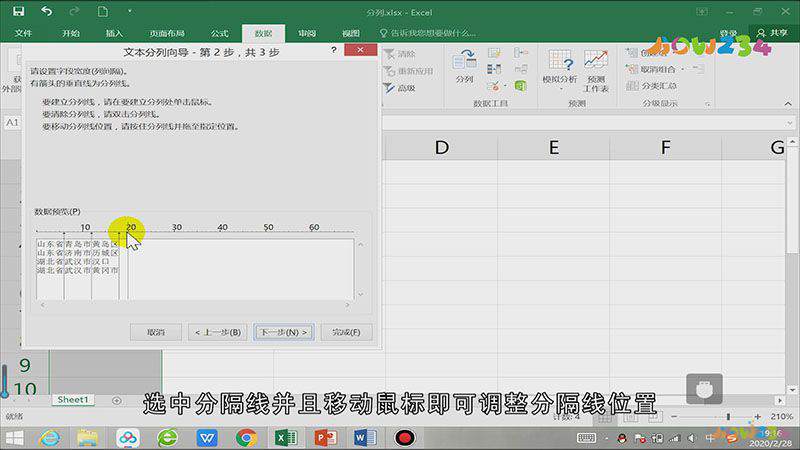Open Word from the taskbar
This screenshot has width=800, height=450.
click(365, 438)
